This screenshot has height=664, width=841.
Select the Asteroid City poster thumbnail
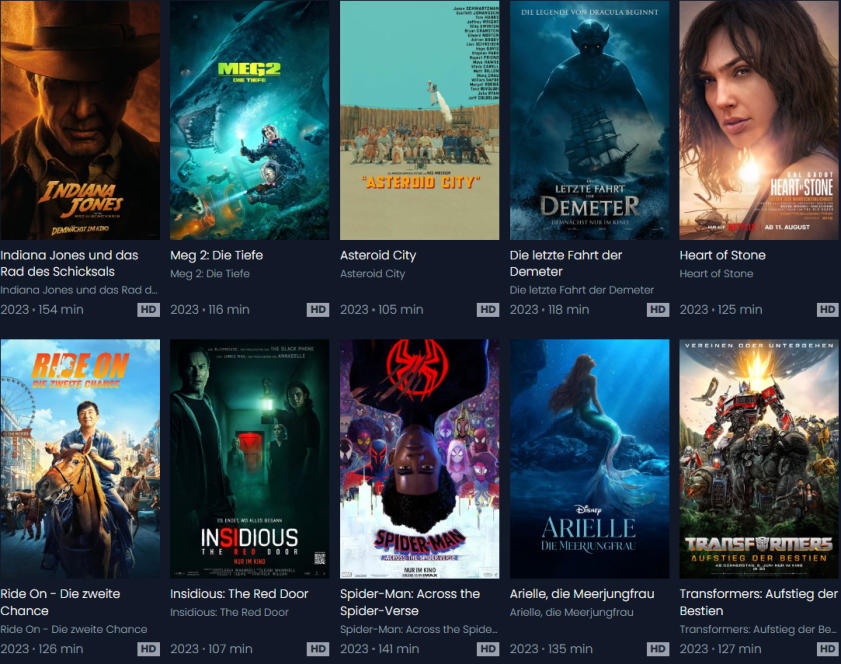tap(419, 120)
